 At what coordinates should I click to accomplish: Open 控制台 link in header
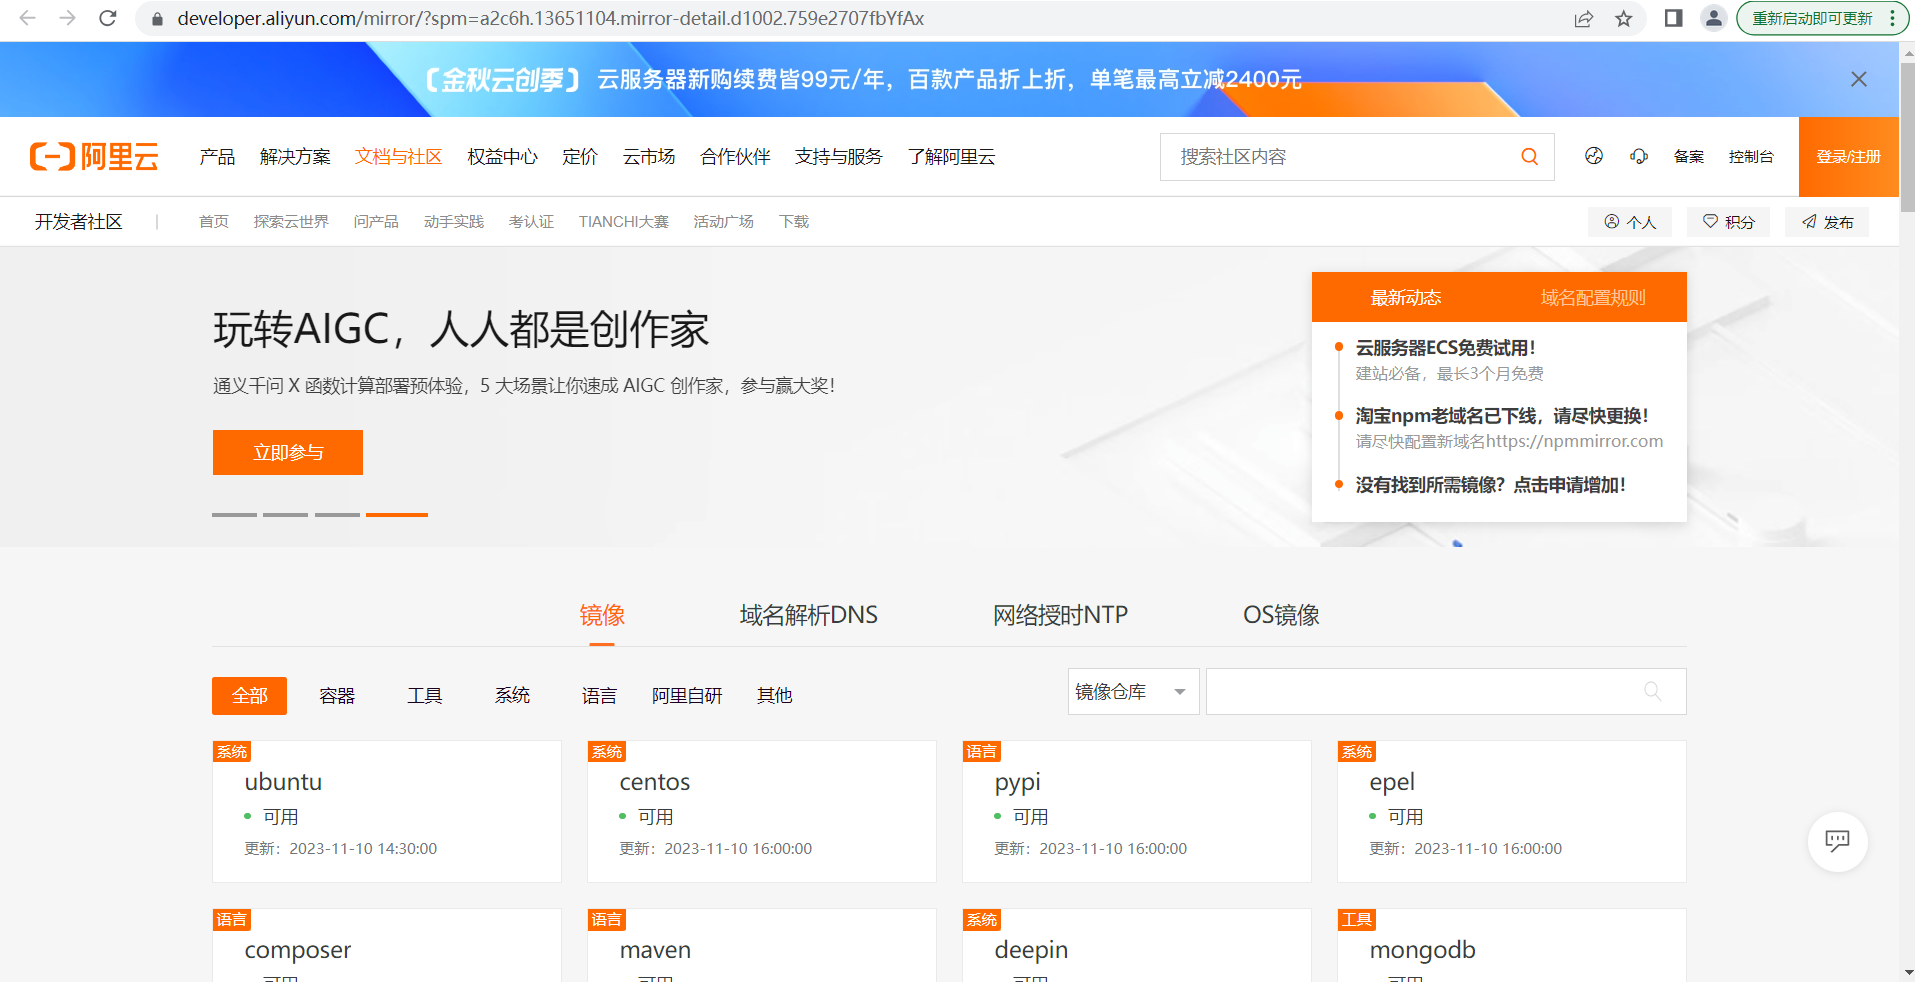pos(1751,157)
